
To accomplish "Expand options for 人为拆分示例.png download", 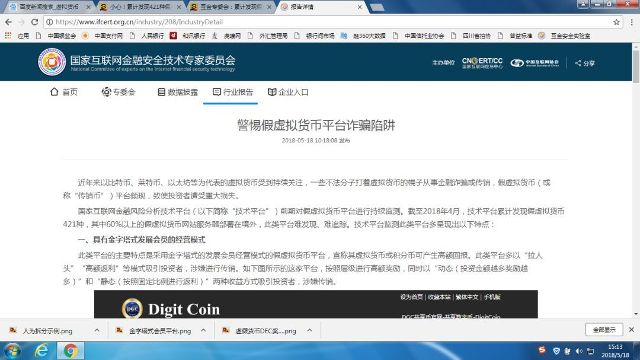I will [97, 331].
